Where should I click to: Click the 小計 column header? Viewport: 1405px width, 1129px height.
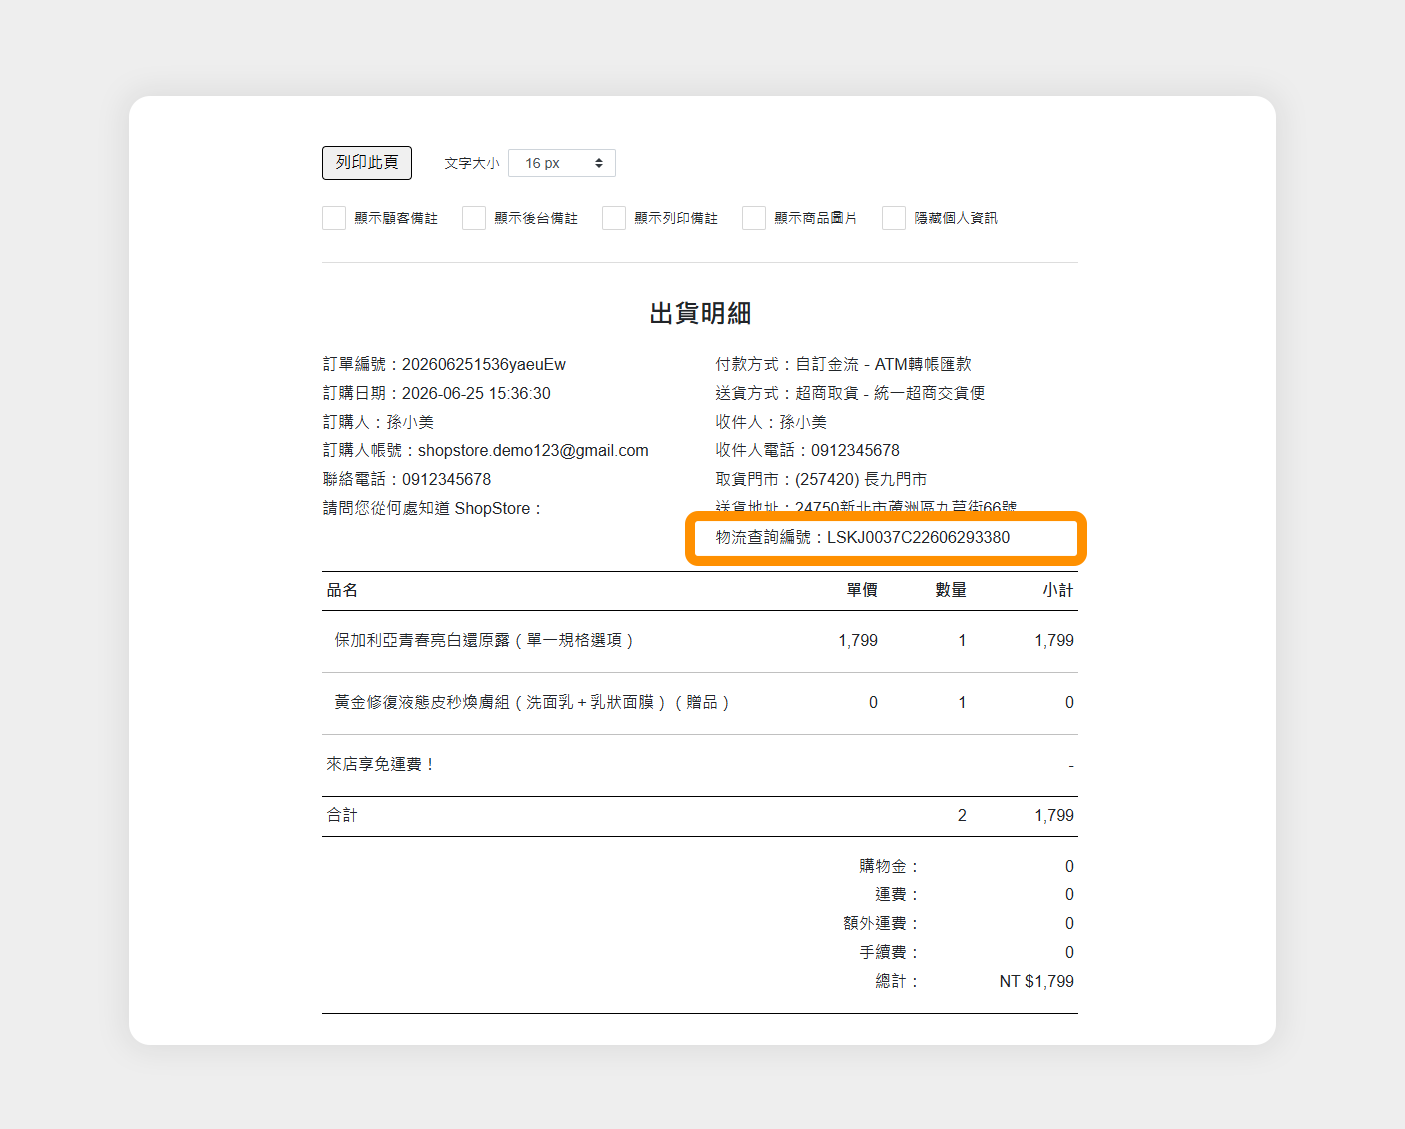click(x=1058, y=591)
